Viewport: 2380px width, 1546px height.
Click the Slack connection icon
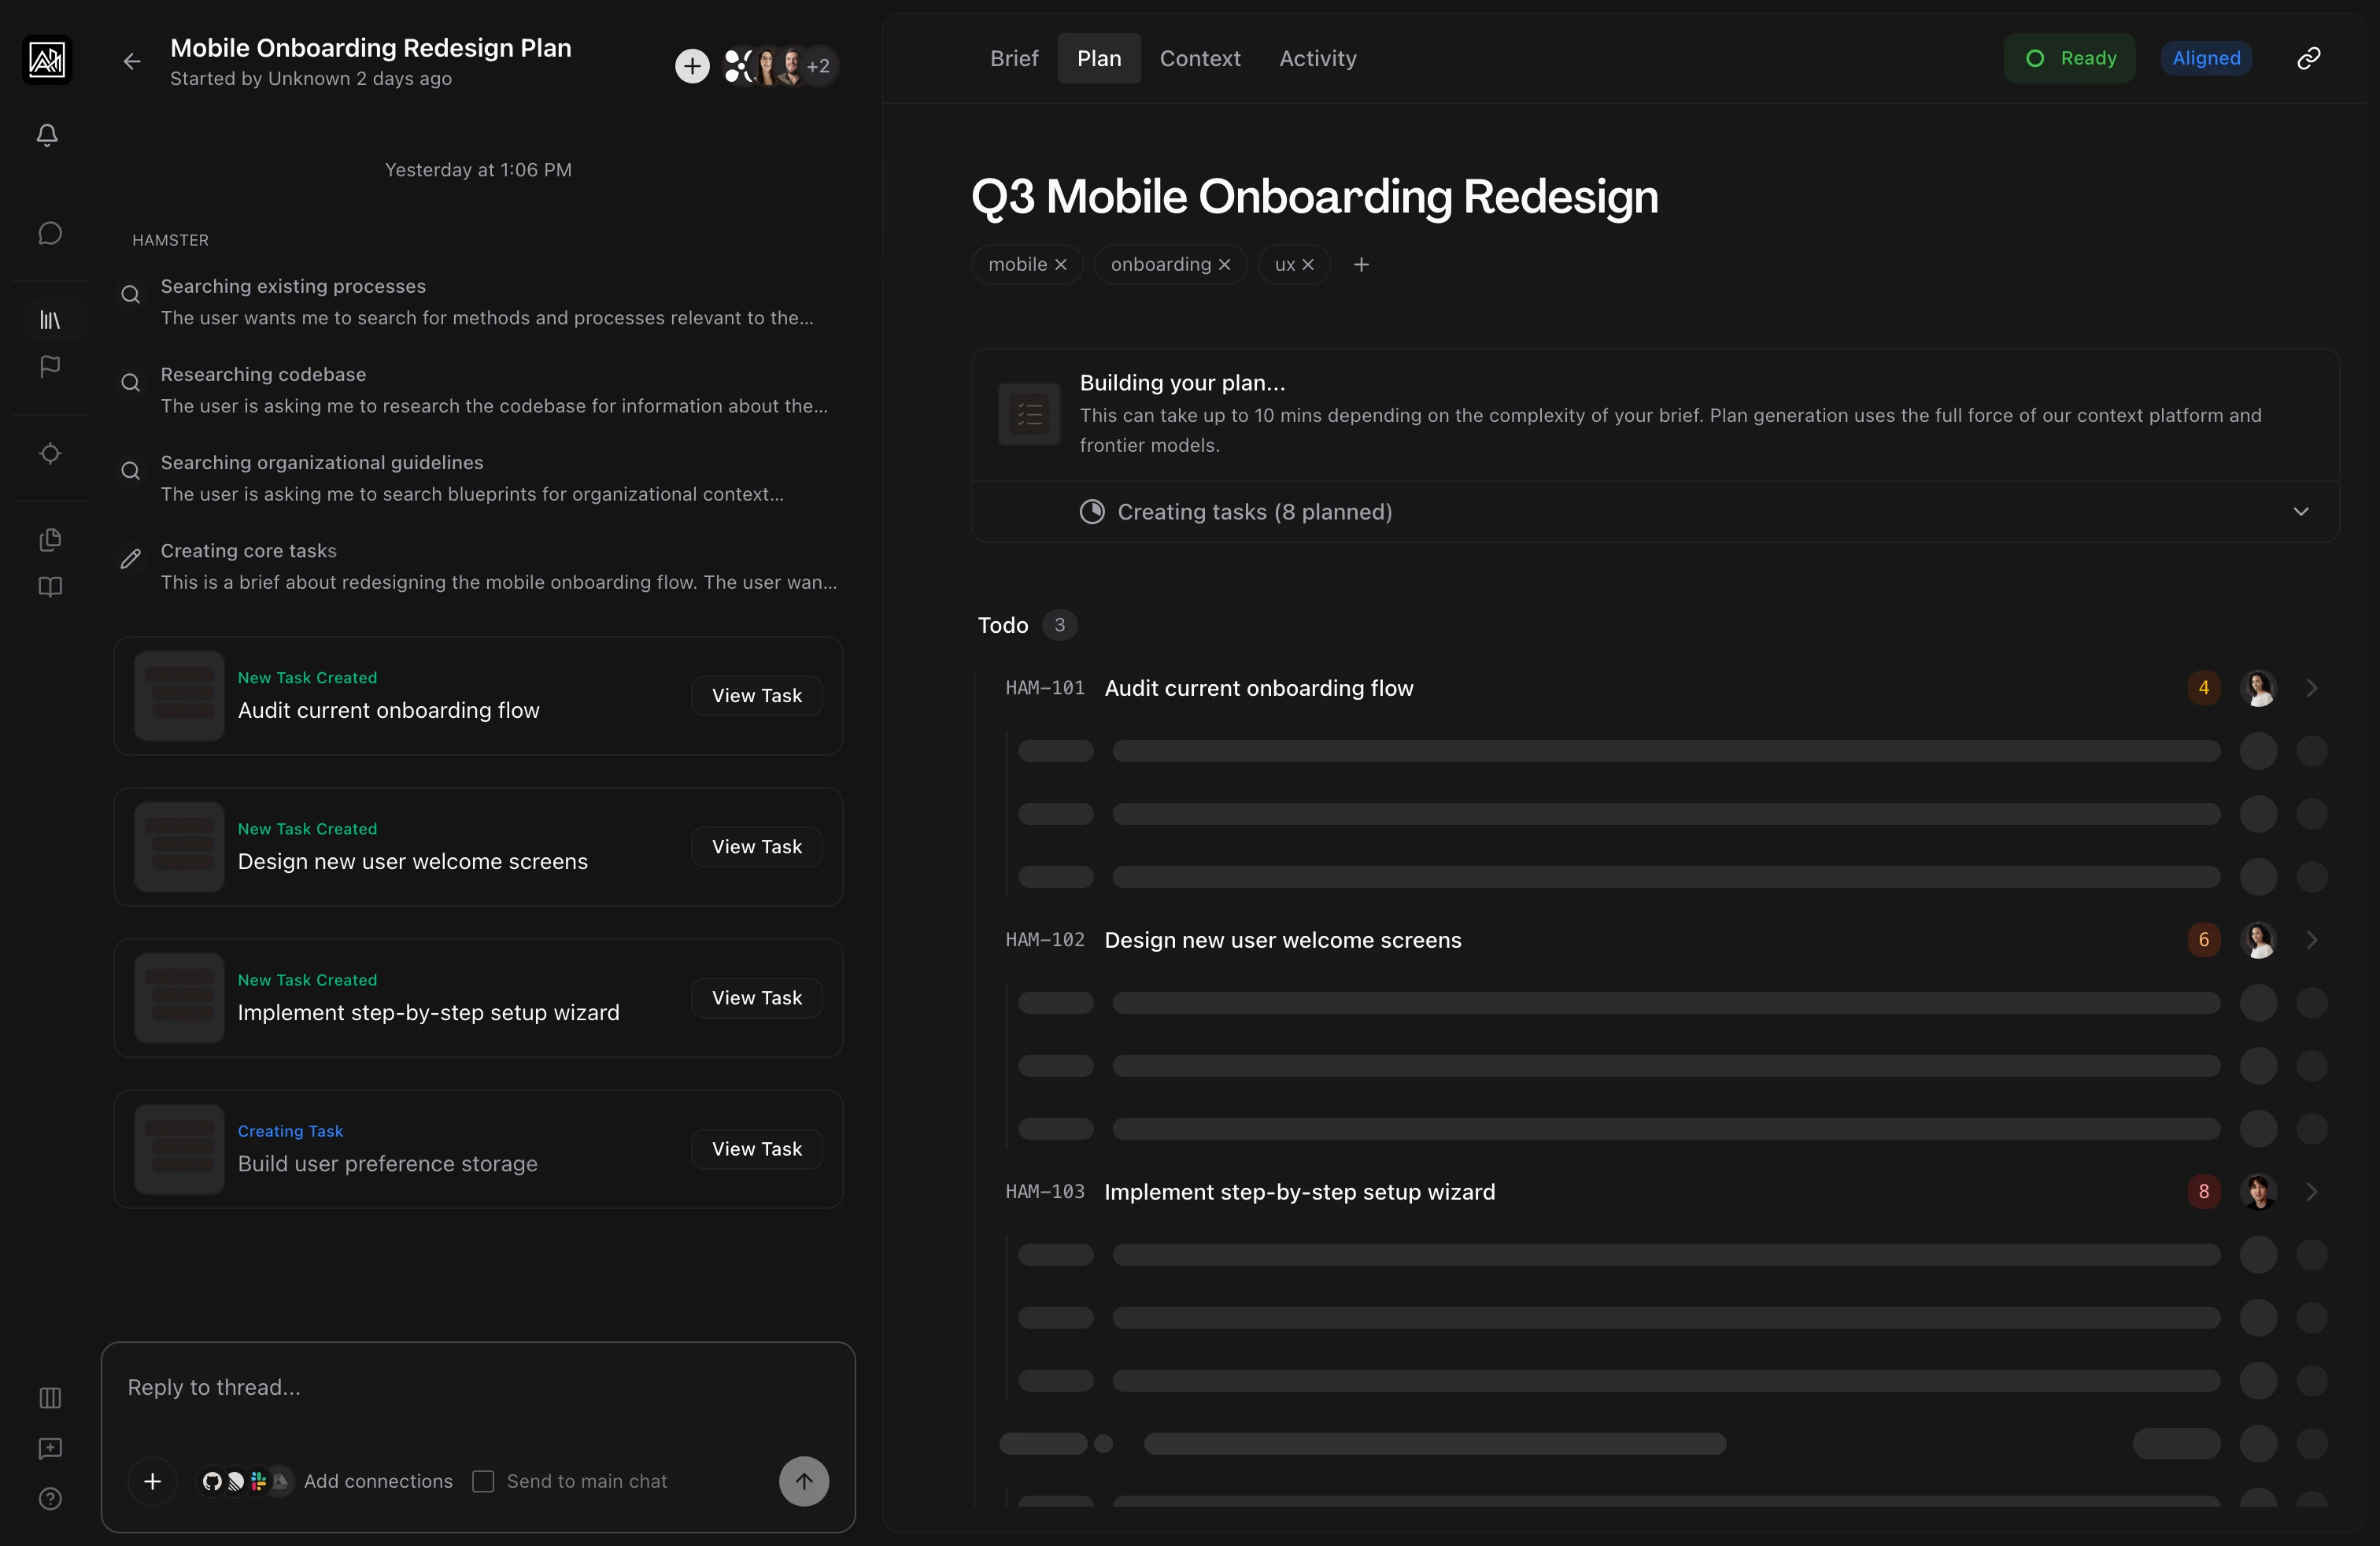click(x=257, y=1482)
